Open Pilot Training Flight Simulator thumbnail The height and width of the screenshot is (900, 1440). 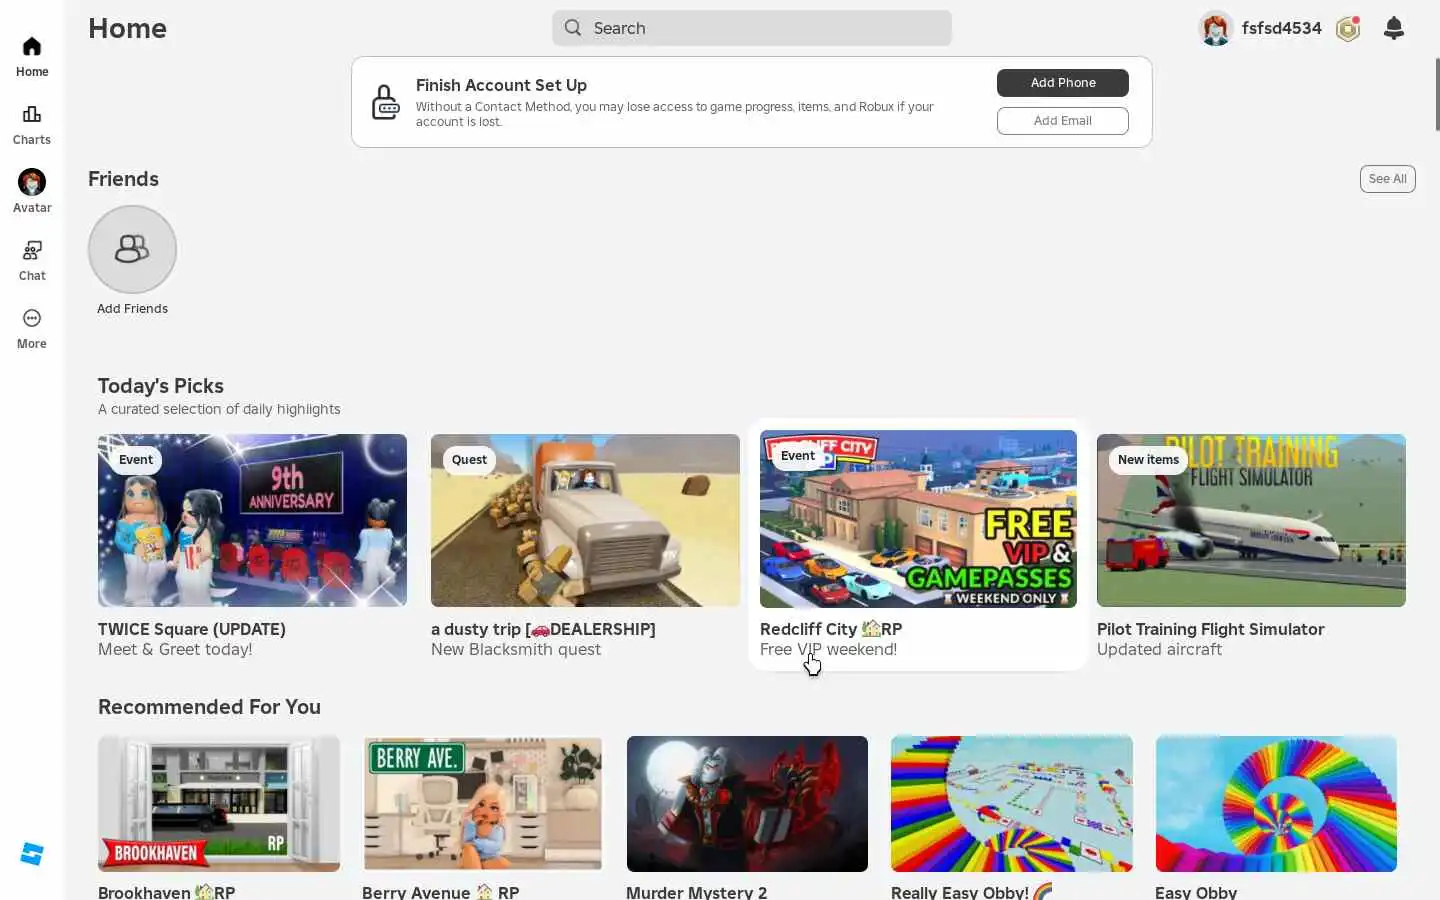[x=1251, y=520]
